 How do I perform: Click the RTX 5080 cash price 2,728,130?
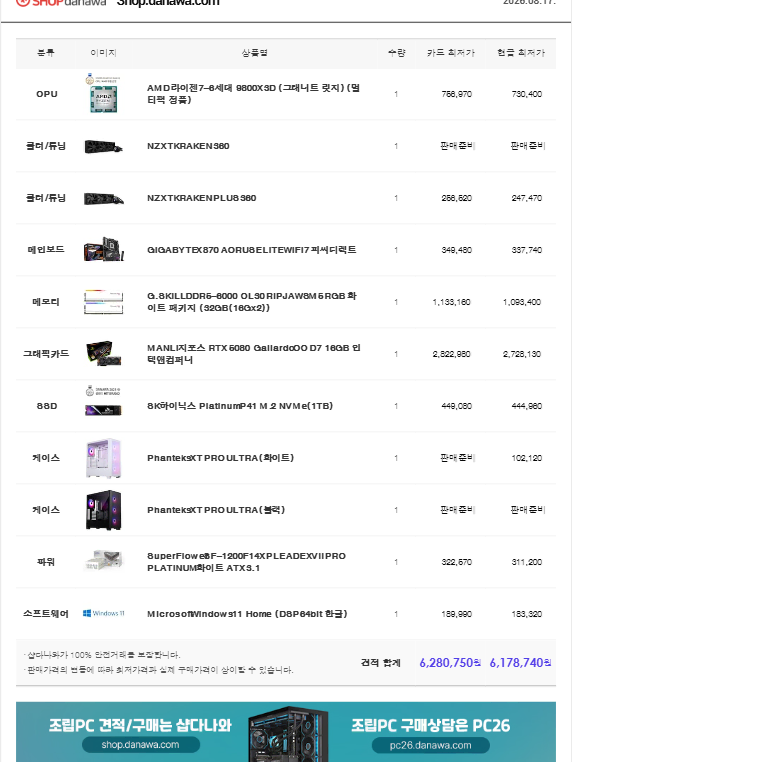pyautogui.click(x=522, y=354)
